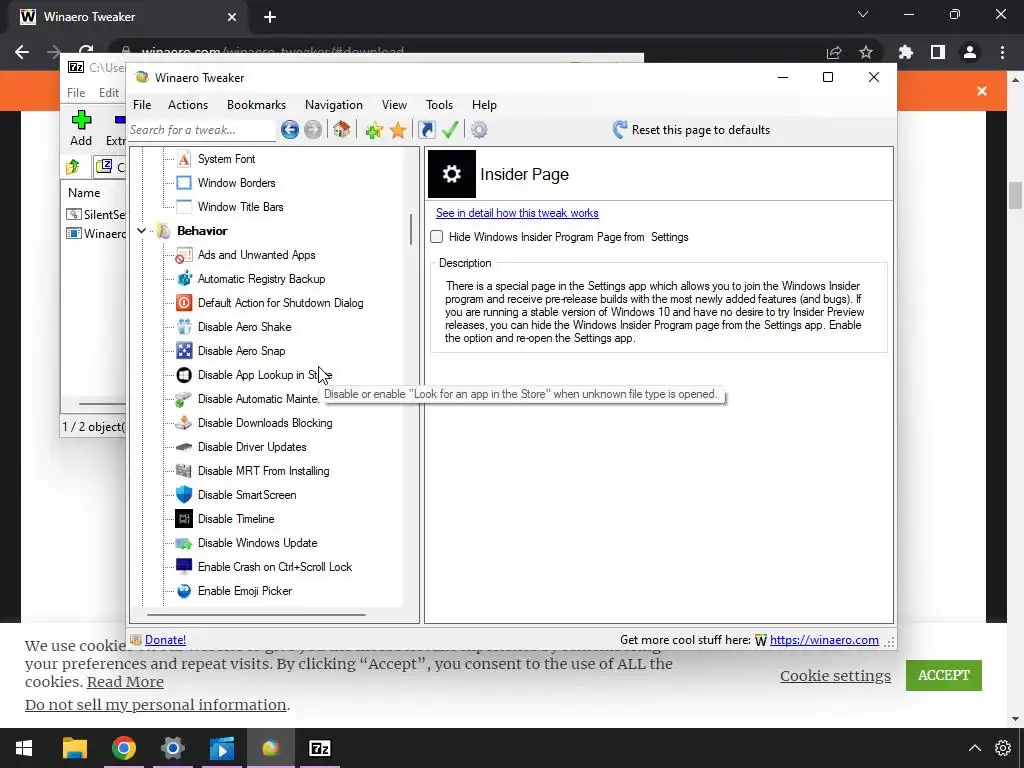Select Disable App Lookup in Store item
1024x768 pixels.
(x=264, y=375)
